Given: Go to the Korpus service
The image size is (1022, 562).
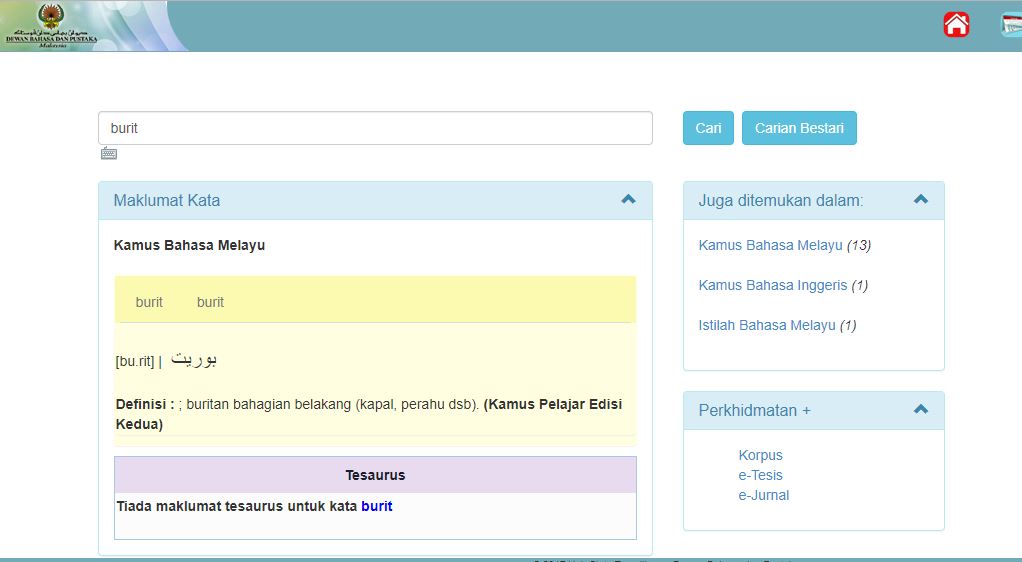Looking at the screenshot, I should point(760,455).
